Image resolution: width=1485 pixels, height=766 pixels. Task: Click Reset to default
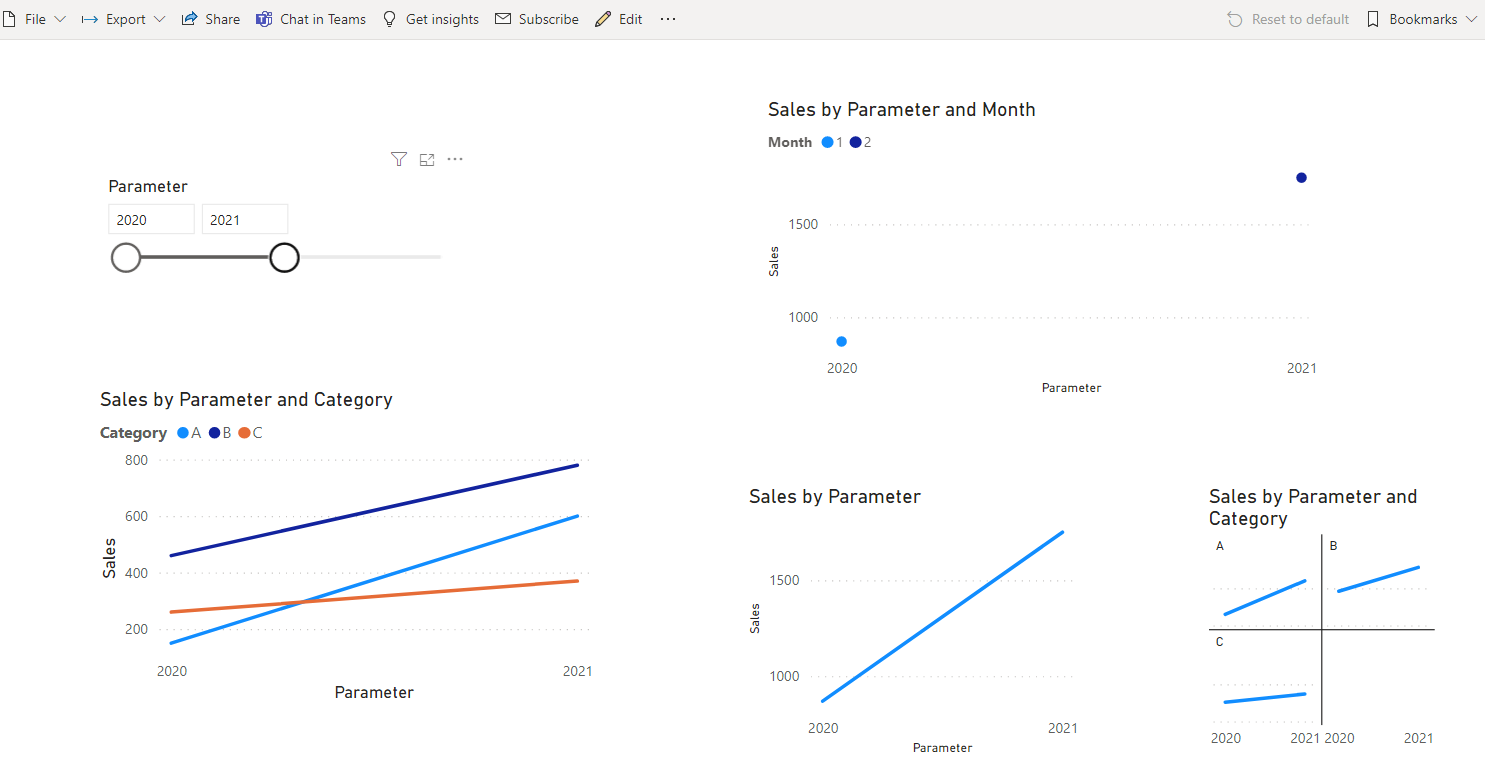coord(1288,19)
